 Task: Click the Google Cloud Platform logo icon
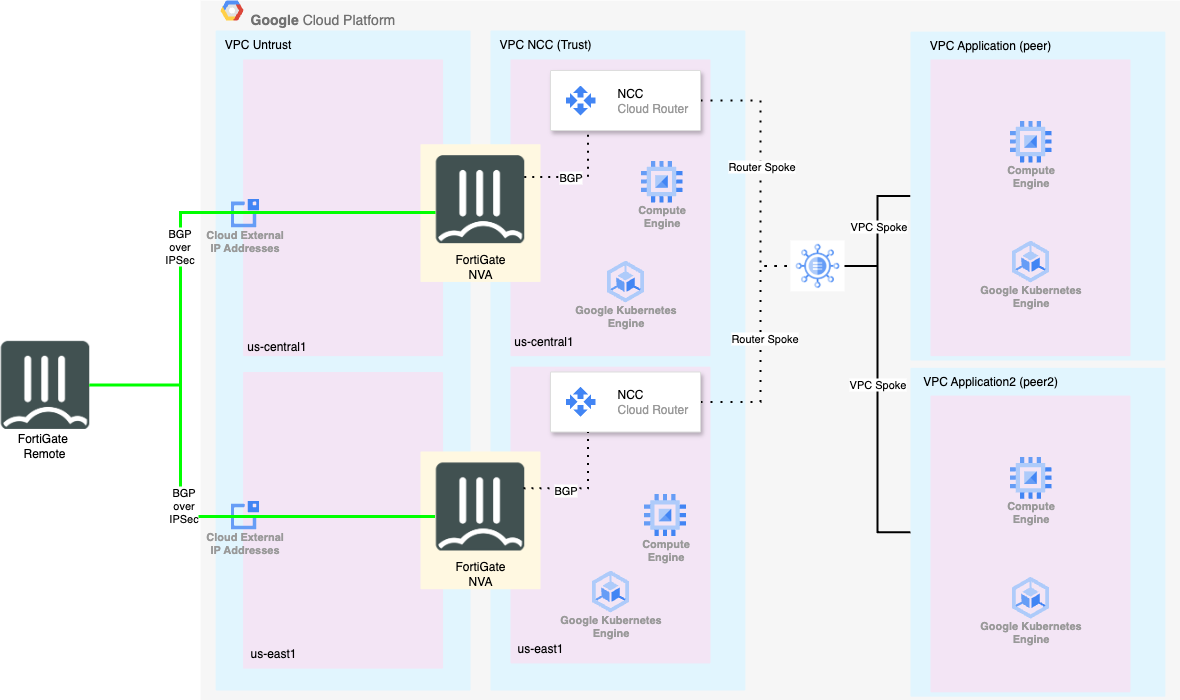click(x=232, y=11)
